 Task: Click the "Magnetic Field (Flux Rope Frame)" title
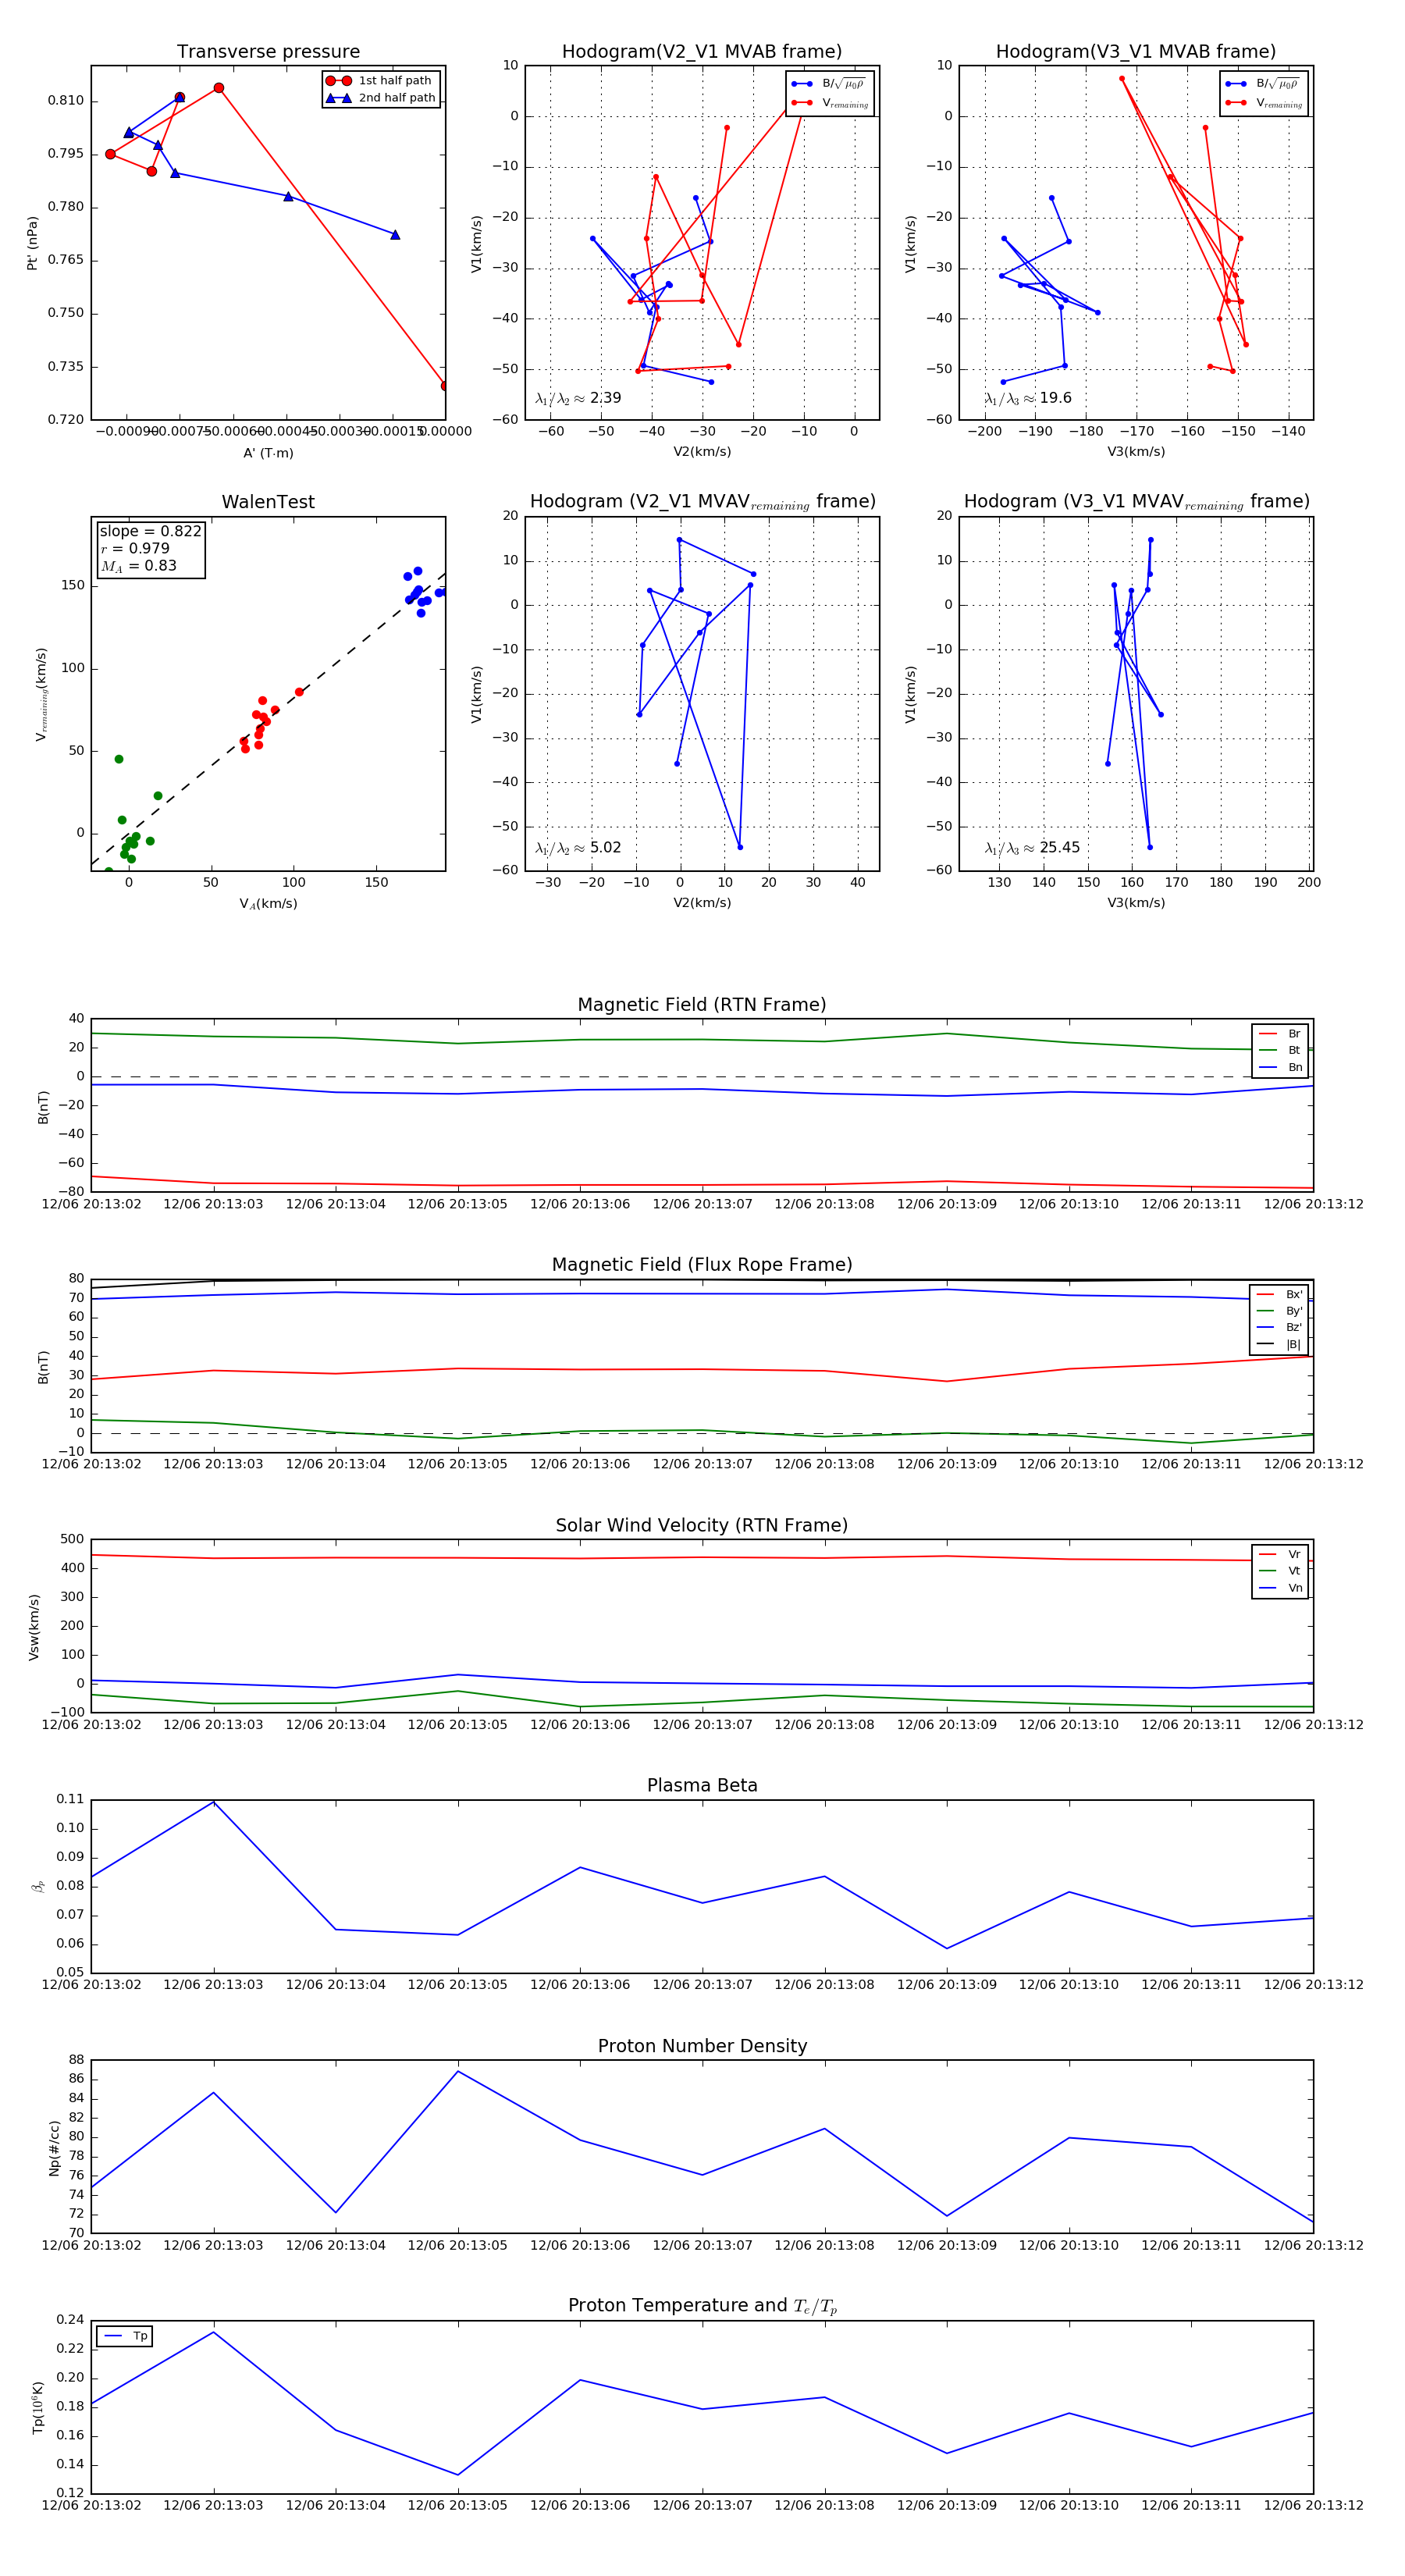click(x=702, y=1265)
